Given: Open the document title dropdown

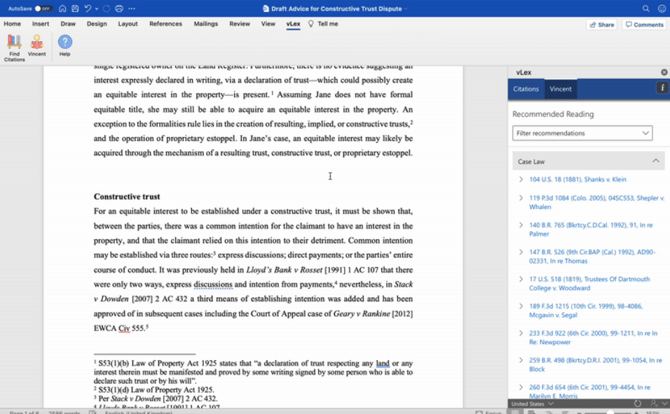Looking at the screenshot, I should click(406, 9).
